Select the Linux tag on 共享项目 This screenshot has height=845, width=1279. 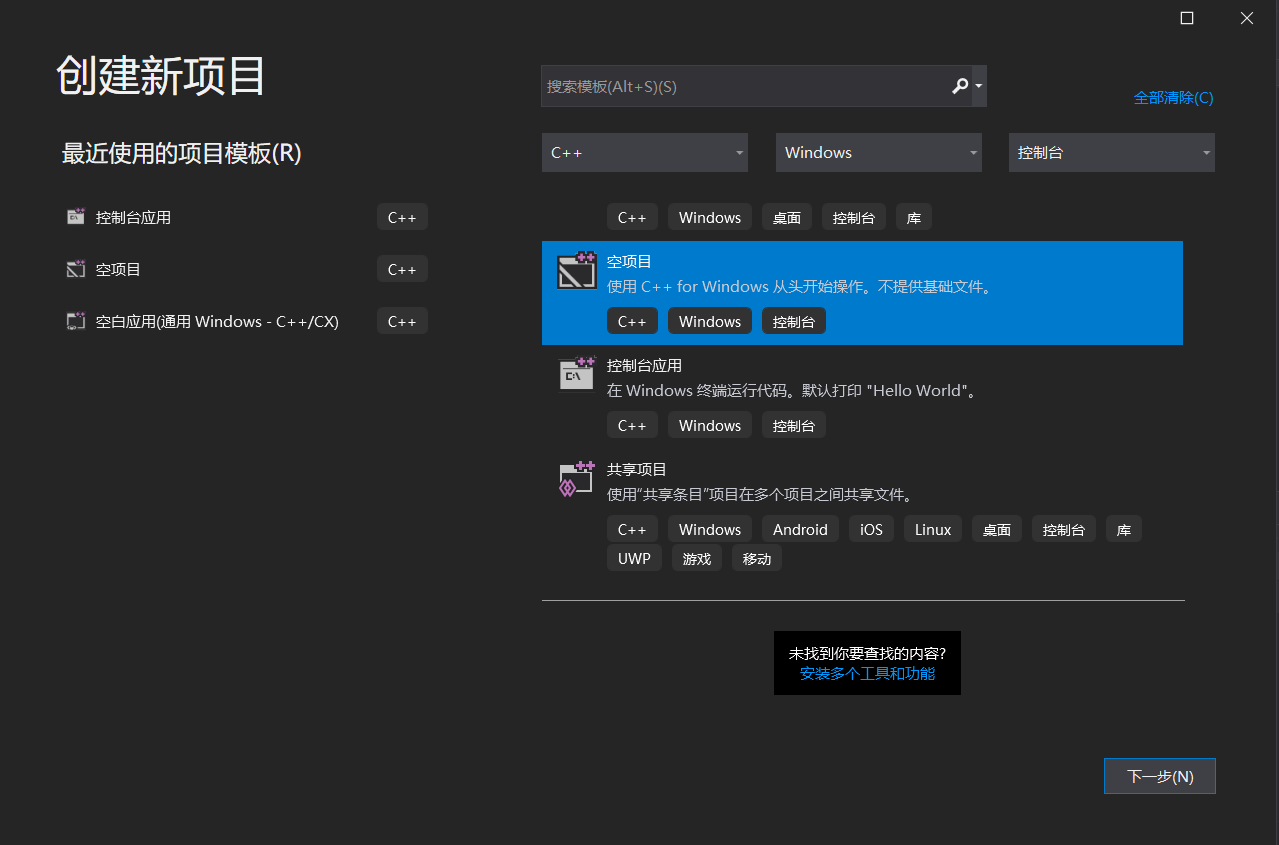click(932, 528)
